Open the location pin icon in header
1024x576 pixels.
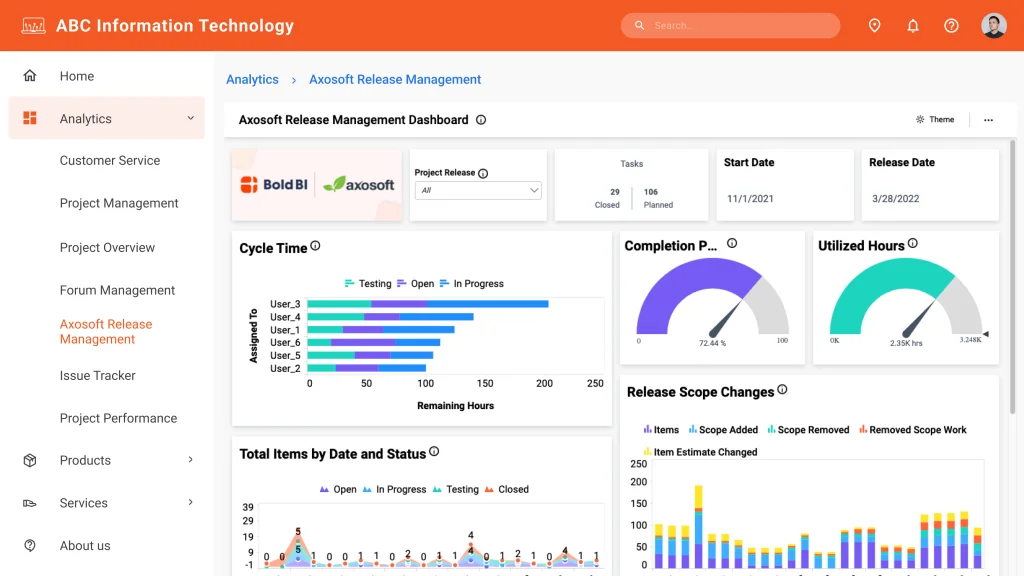(x=874, y=25)
